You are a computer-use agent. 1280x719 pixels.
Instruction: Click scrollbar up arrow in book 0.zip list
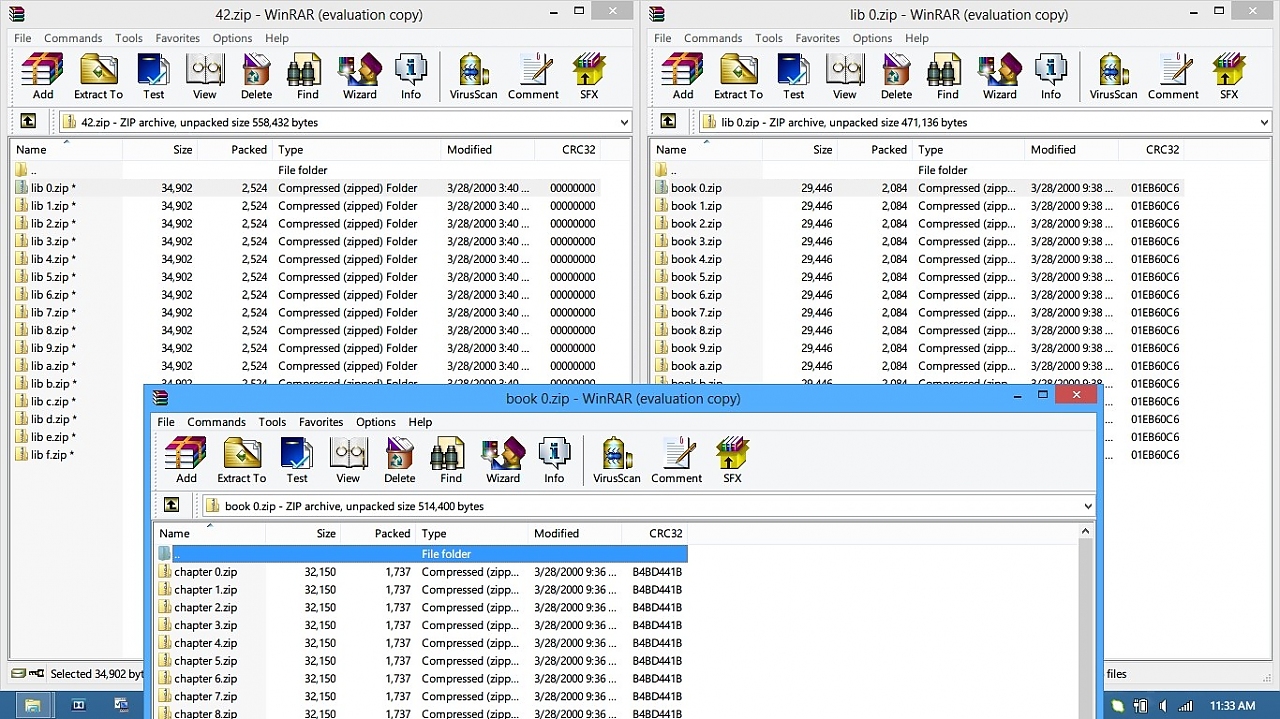click(x=1085, y=533)
